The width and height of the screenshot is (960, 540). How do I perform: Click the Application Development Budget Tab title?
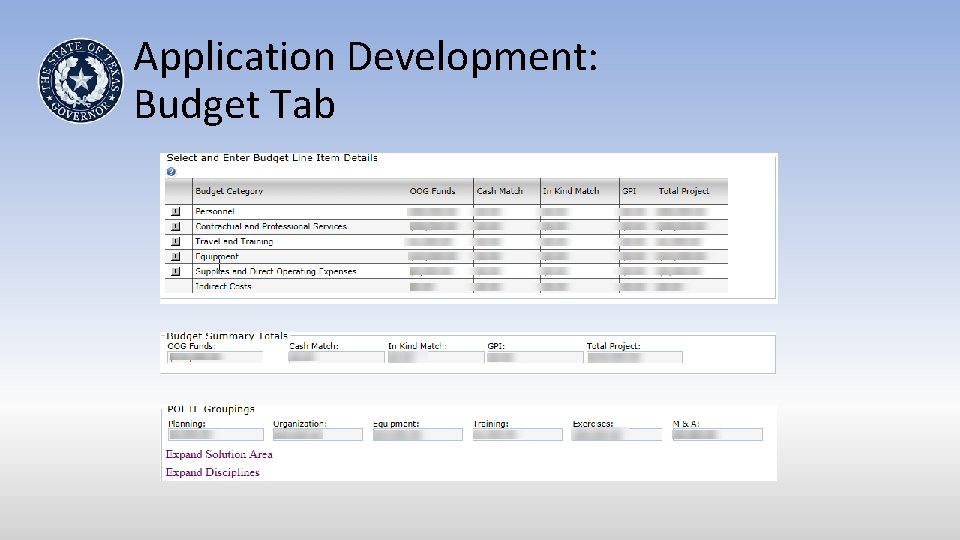pyautogui.click(x=366, y=80)
